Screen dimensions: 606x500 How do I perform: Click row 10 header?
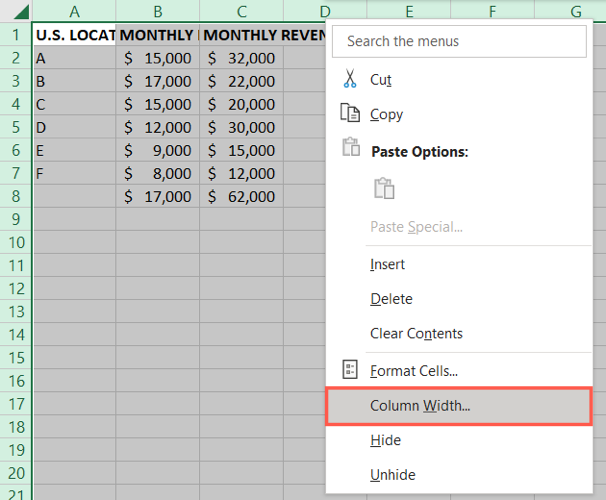[15, 243]
